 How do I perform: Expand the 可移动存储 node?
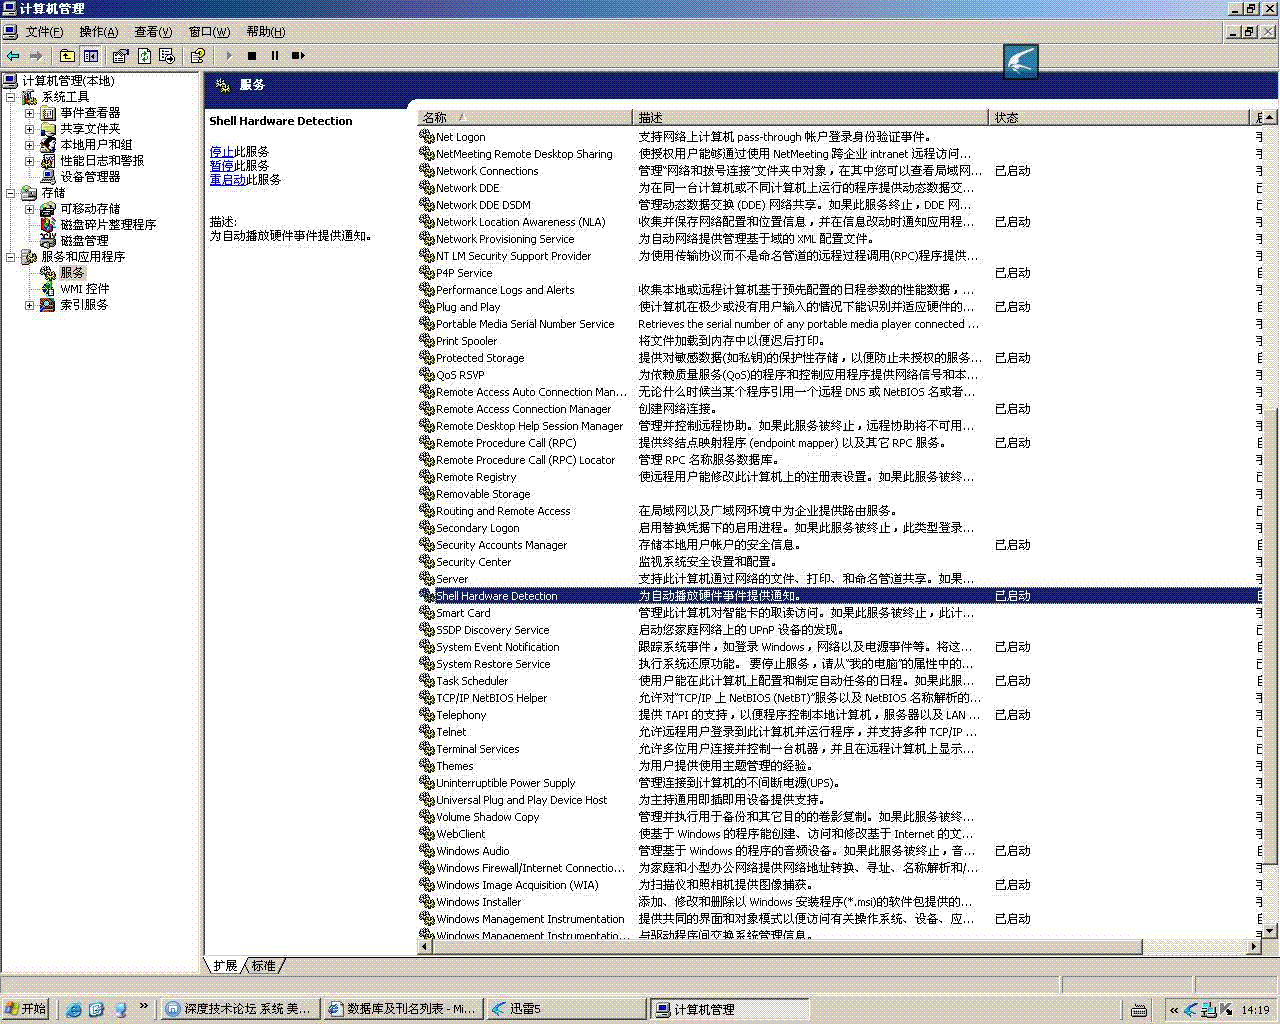[30, 209]
